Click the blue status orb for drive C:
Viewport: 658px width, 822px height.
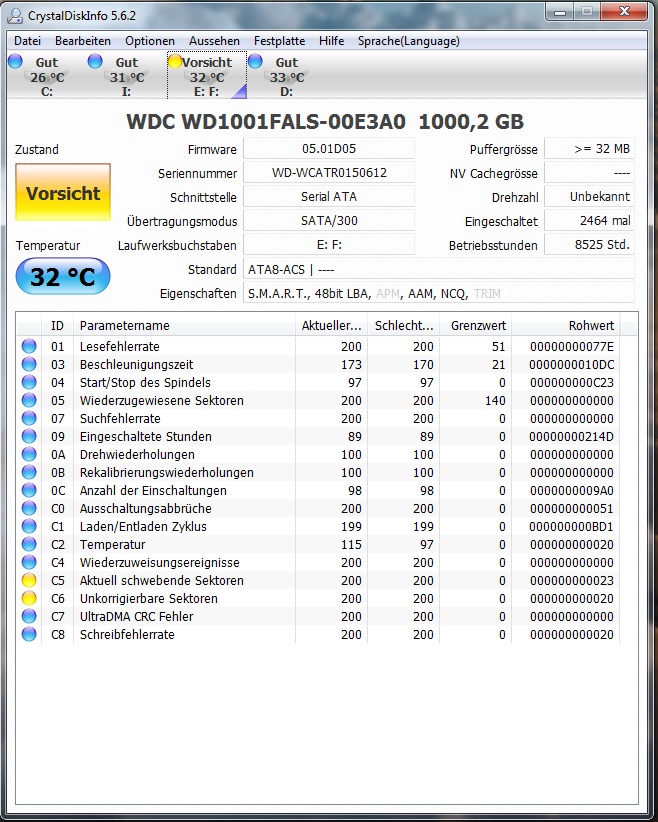tap(16, 61)
